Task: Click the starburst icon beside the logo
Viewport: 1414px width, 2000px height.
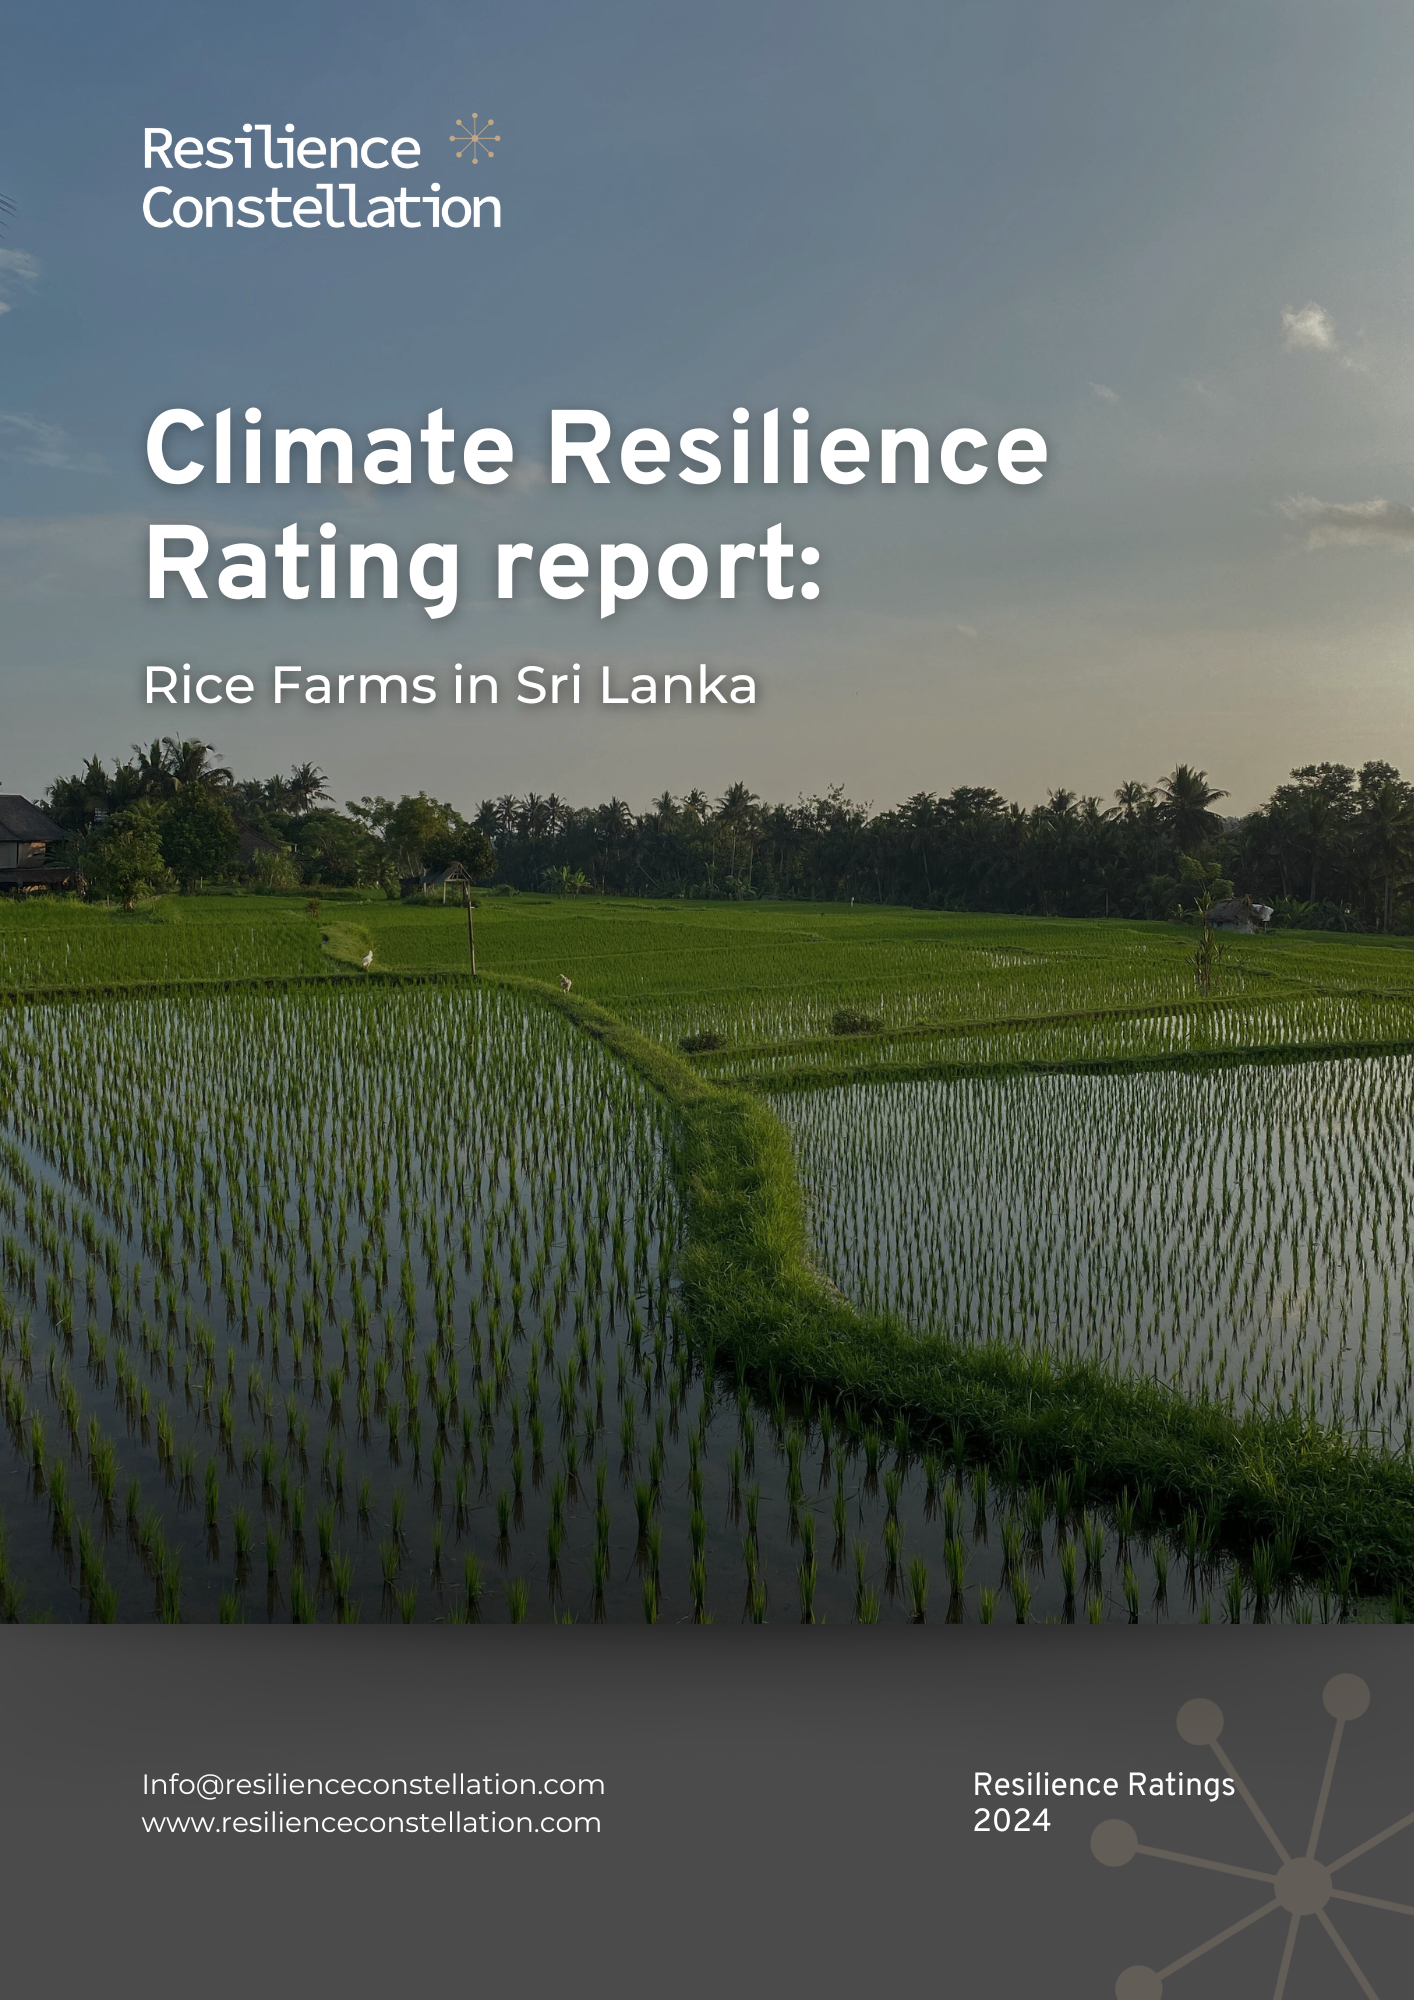Action: pos(475,138)
